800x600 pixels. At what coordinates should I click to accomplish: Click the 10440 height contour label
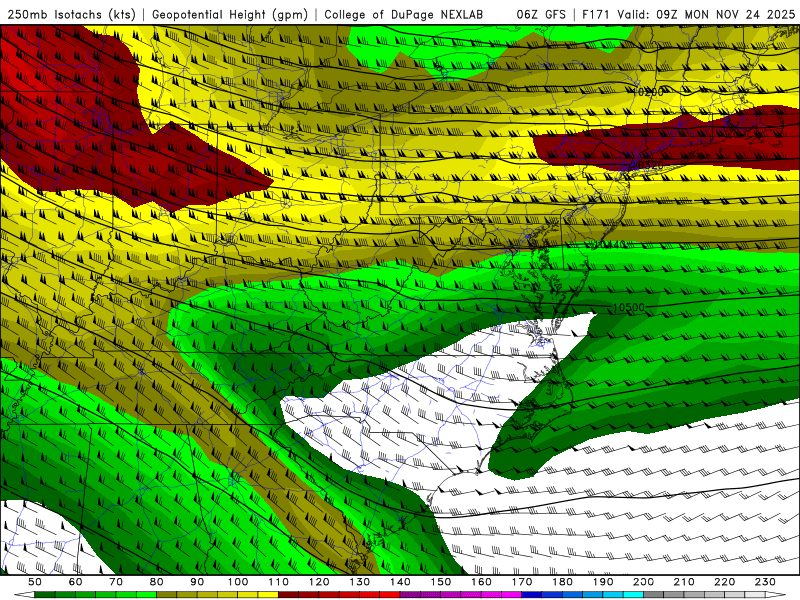[x=609, y=245]
